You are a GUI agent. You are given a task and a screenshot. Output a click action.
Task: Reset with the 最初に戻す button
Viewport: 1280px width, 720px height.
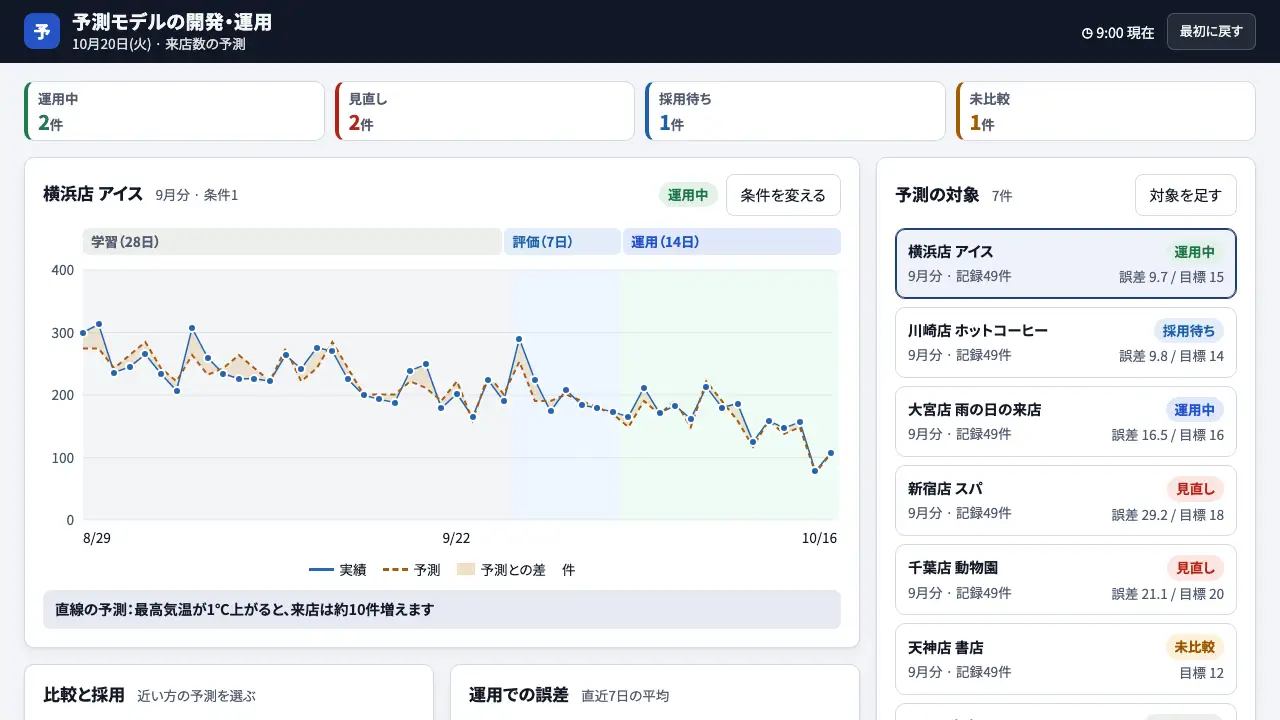[1211, 31]
